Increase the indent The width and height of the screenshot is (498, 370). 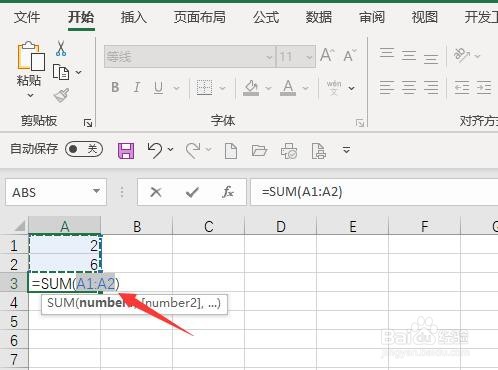click(484, 88)
